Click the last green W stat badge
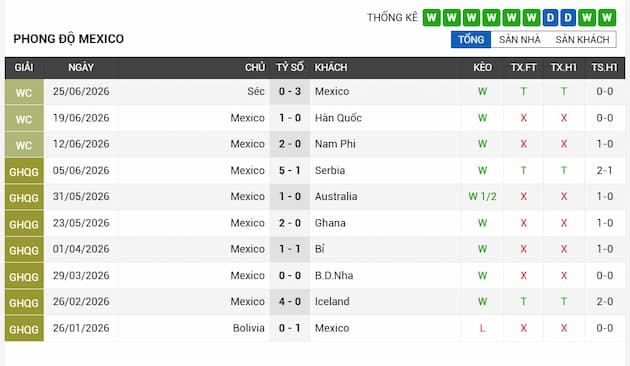The height and width of the screenshot is (366, 630). coord(607,18)
